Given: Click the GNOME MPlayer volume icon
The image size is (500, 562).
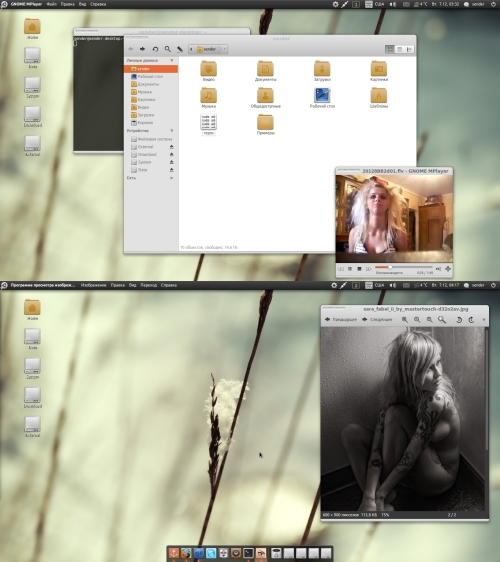Looking at the screenshot, I should [438, 269].
